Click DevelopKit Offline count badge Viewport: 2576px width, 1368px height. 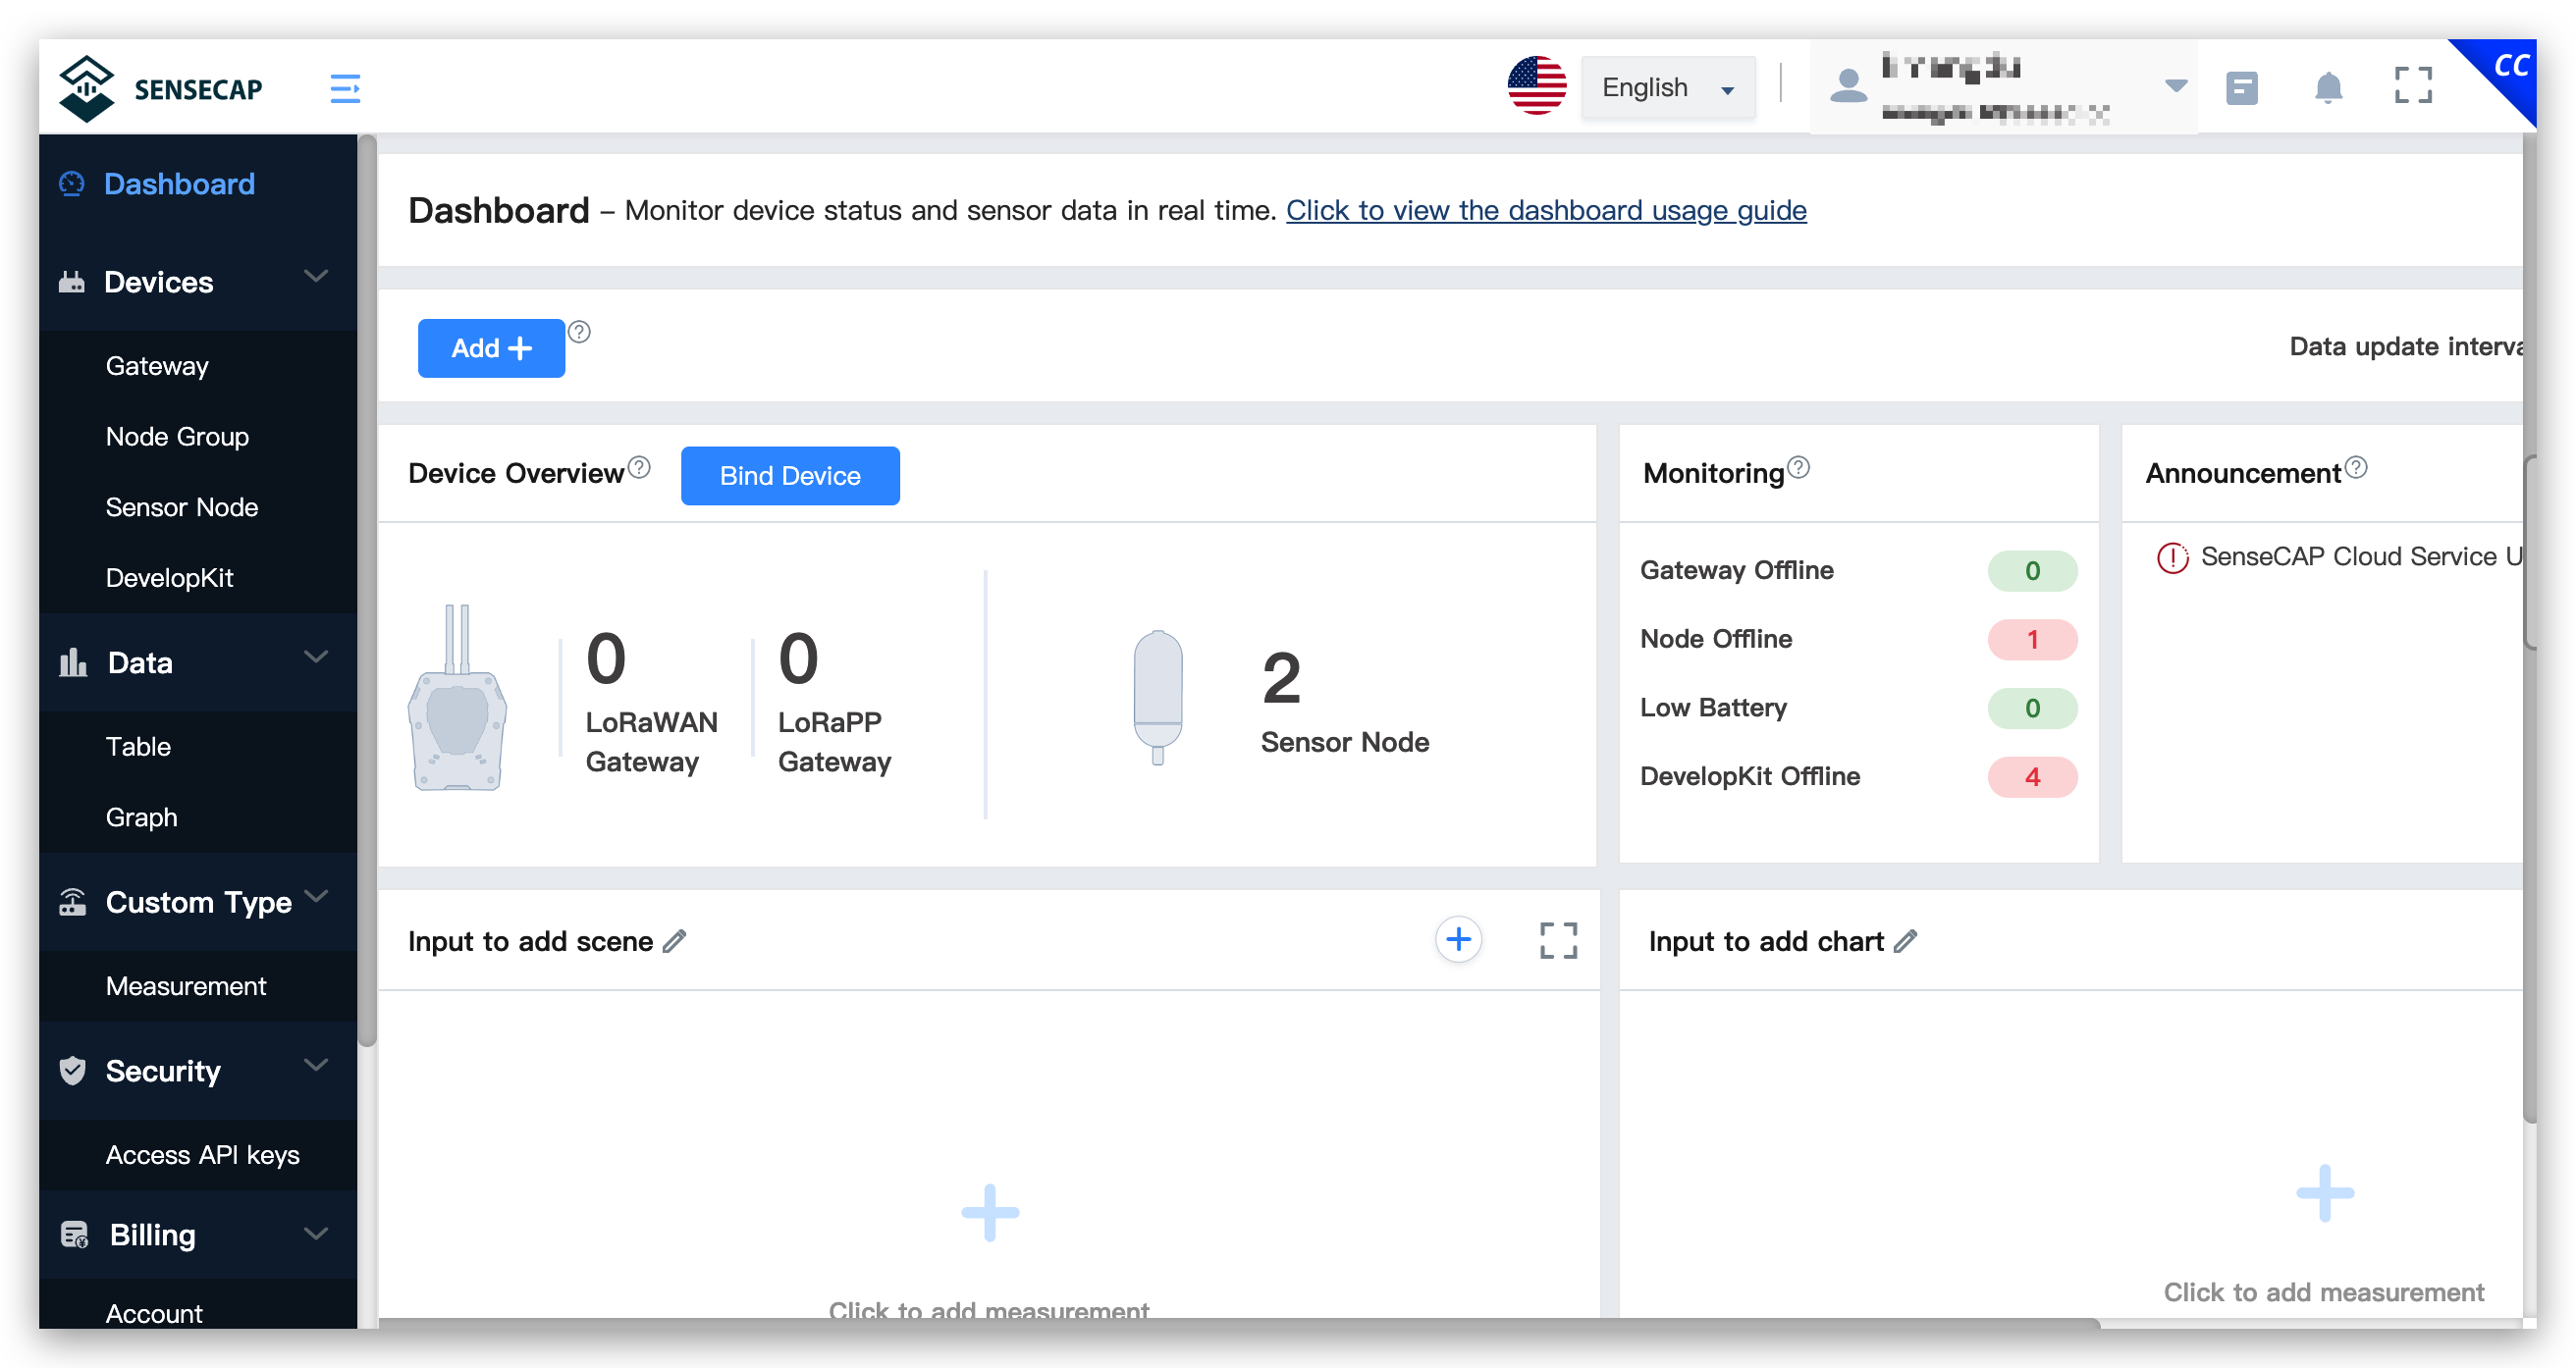coord(2032,777)
